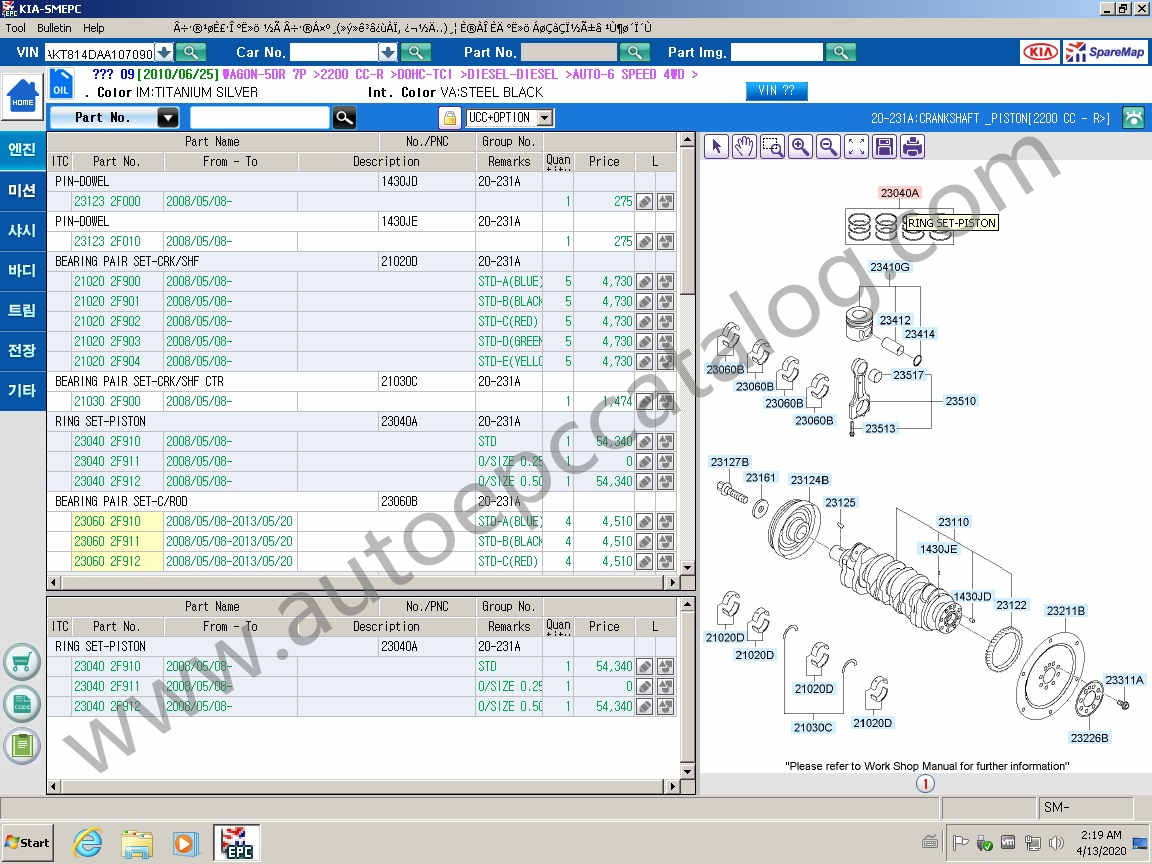
Task: Go to the Home screen
Action: (x=23, y=98)
